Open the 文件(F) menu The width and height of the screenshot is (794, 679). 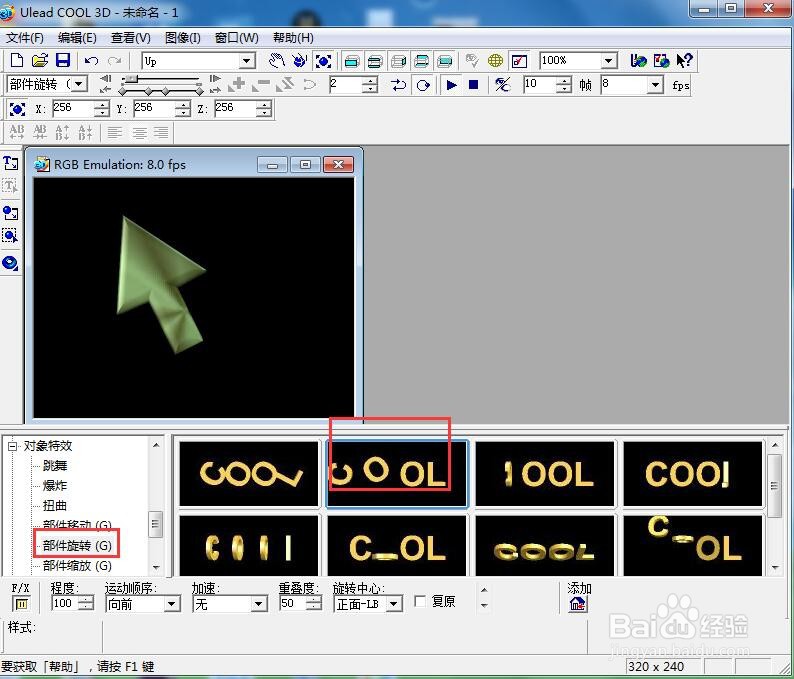(x=24, y=38)
